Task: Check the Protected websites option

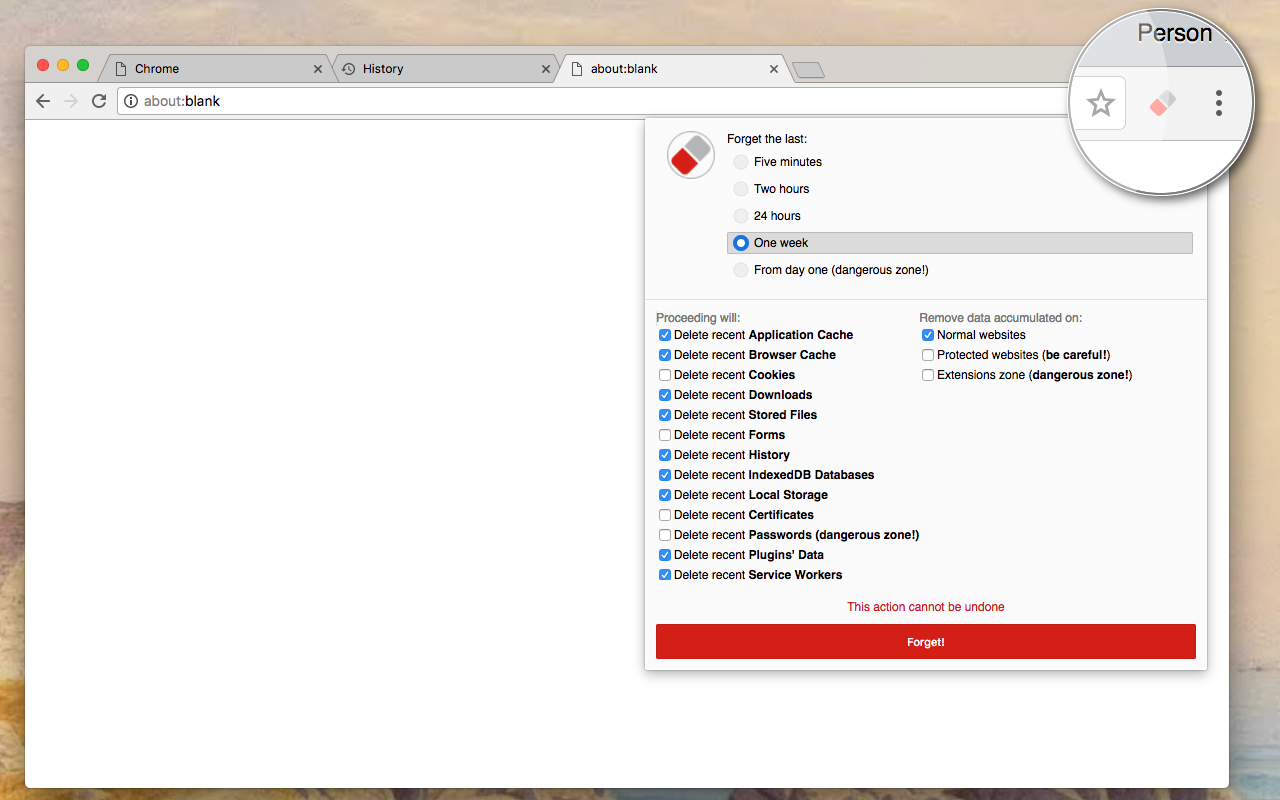Action: pos(927,354)
